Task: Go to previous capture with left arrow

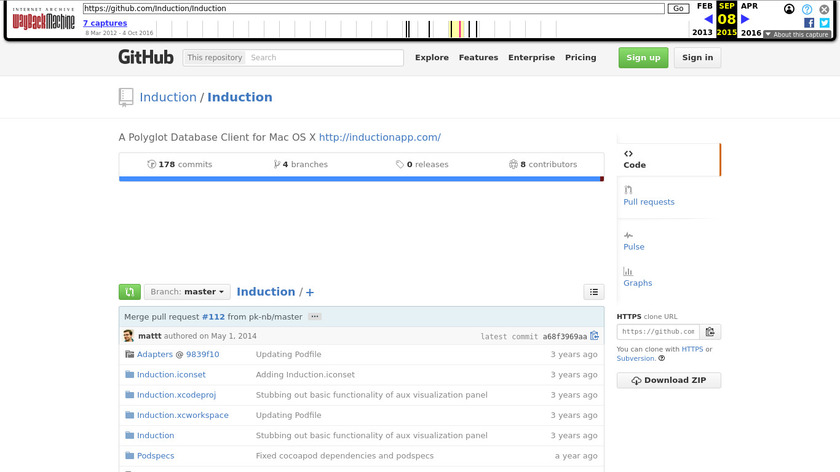Action: tap(708, 19)
